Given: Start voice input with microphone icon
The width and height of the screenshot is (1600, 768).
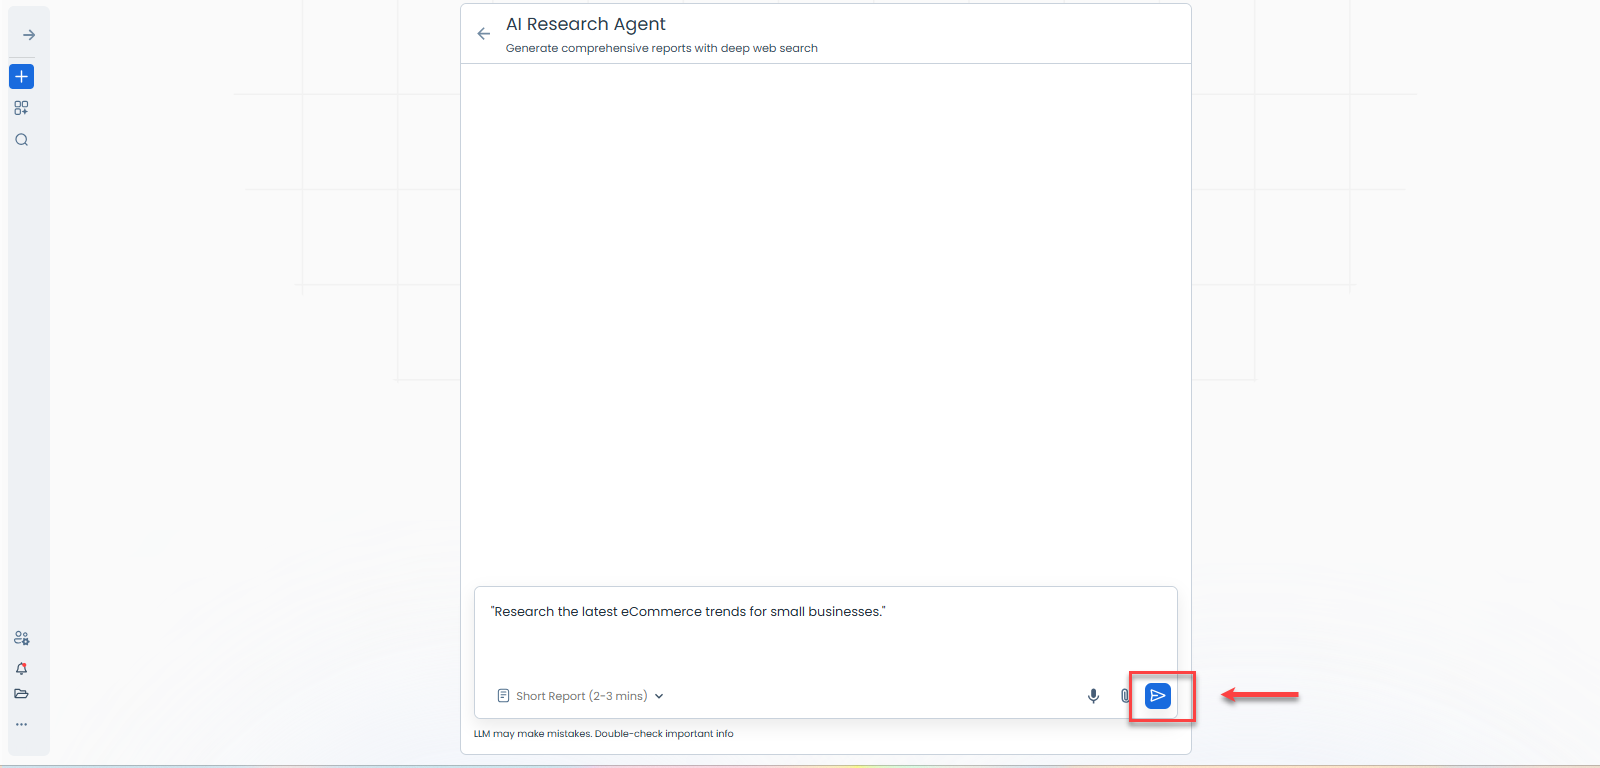Looking at the screenshot, I should pyautogui.click(x=1093, y=696).
